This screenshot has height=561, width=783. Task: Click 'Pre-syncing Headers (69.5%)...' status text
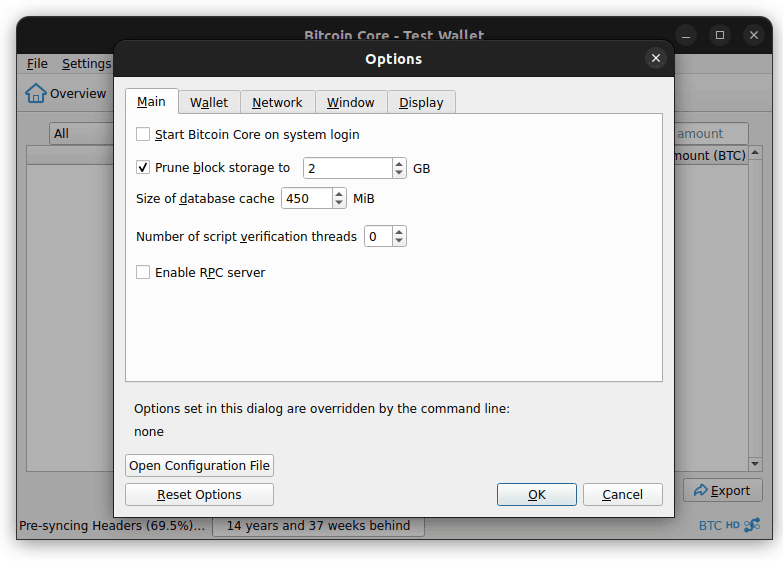point(112,526)
